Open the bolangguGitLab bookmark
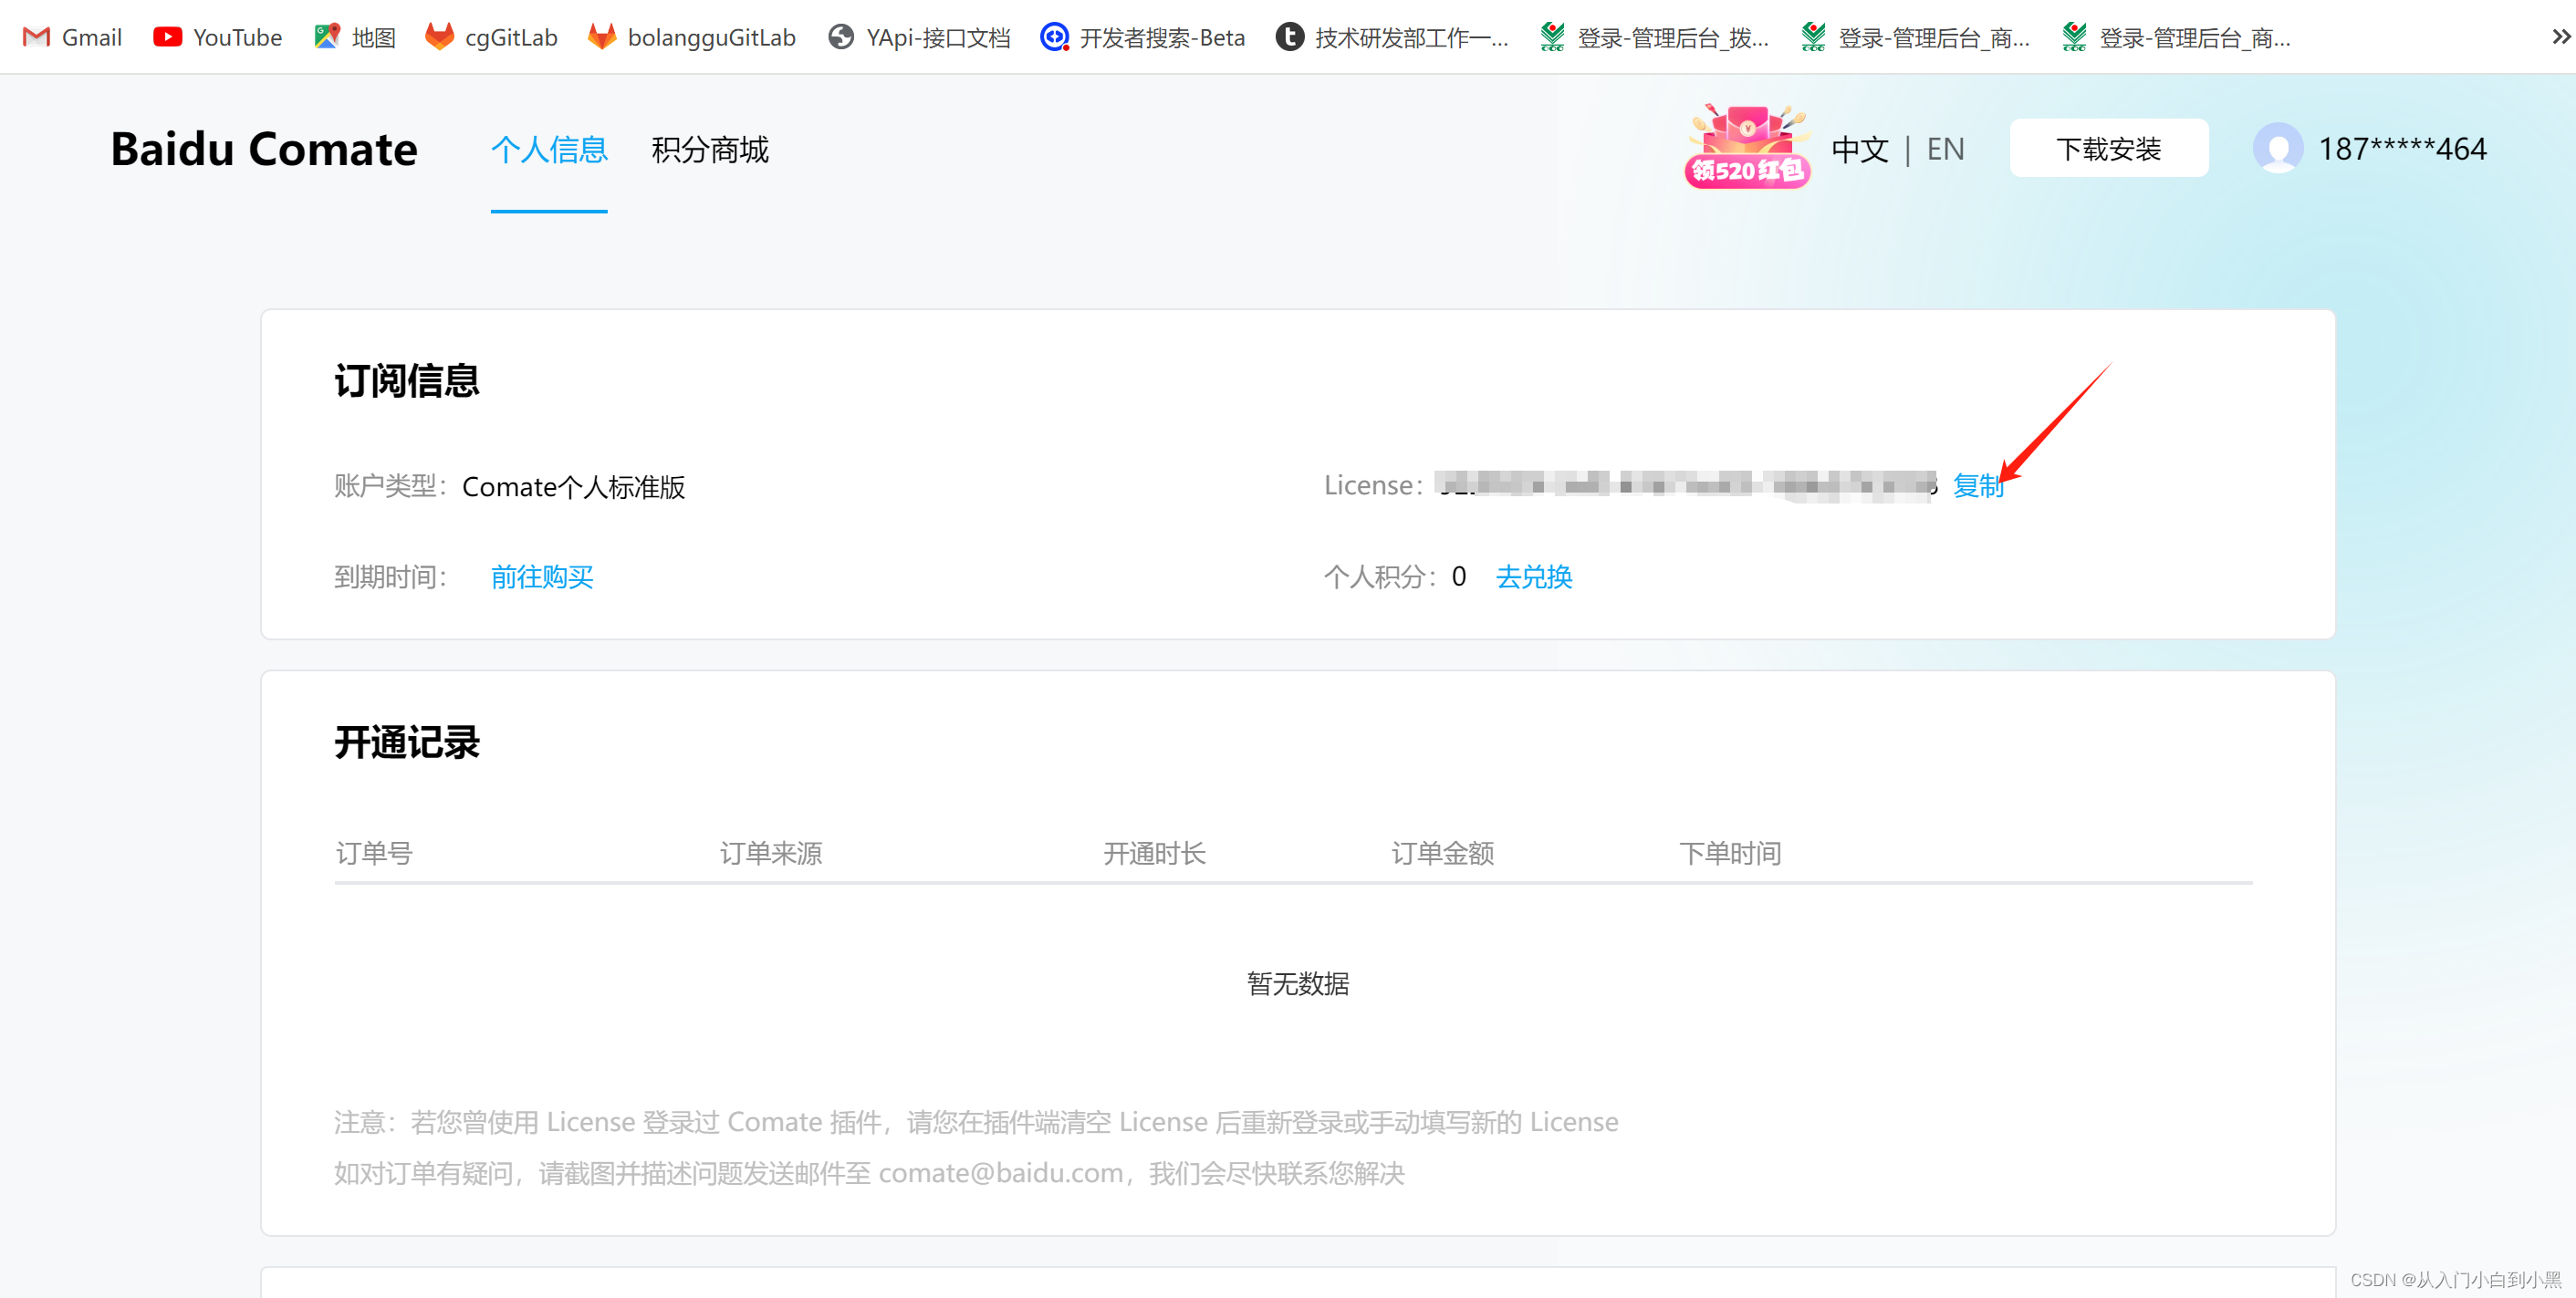The width and height of the screenshot is (2576, 1298). coord(692,38)
